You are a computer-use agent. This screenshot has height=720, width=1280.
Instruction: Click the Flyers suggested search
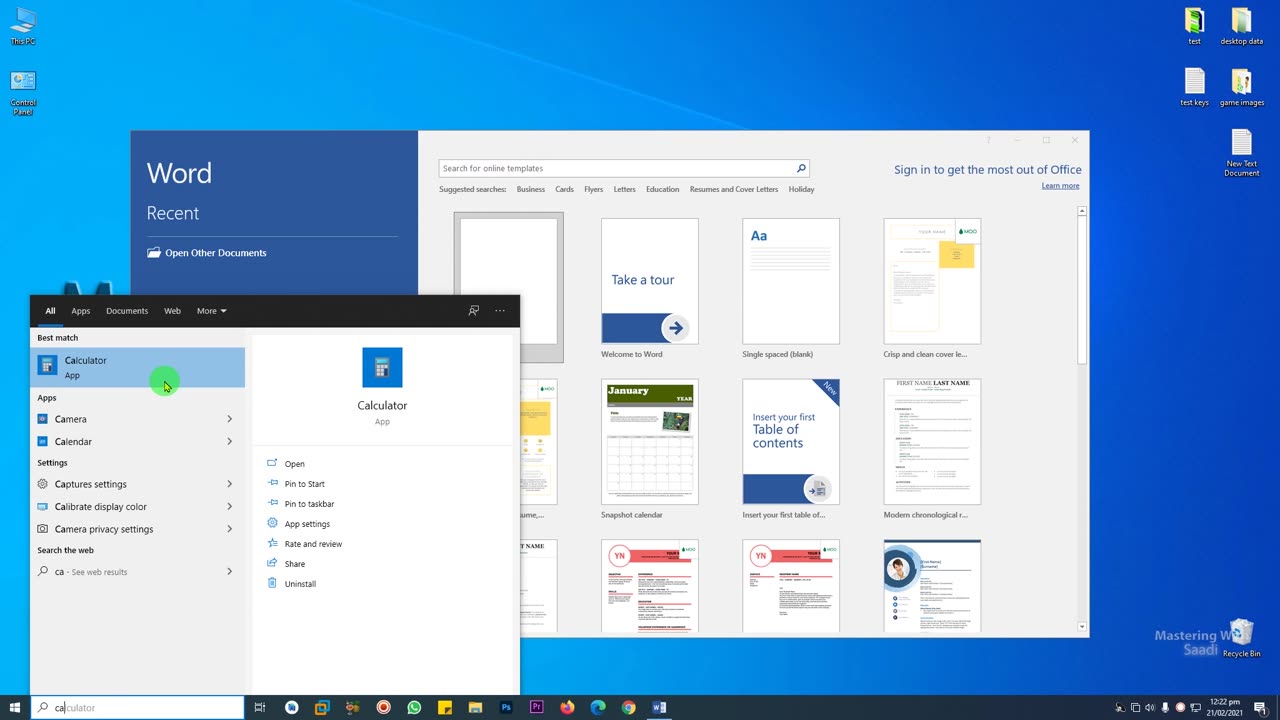tap(594, 189)
